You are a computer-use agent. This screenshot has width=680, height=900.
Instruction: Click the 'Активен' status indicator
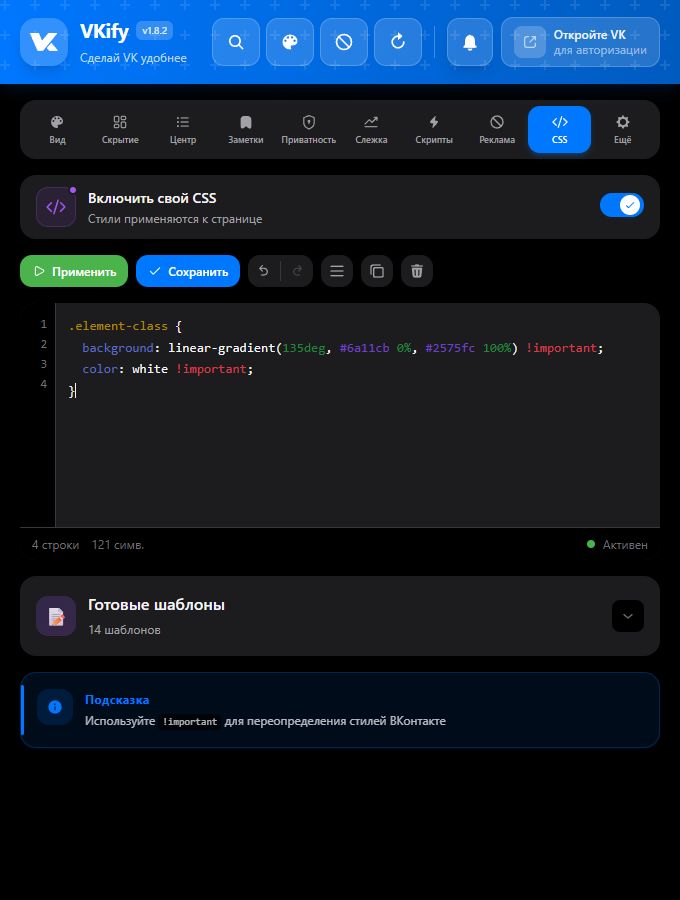tap(617, 545)
